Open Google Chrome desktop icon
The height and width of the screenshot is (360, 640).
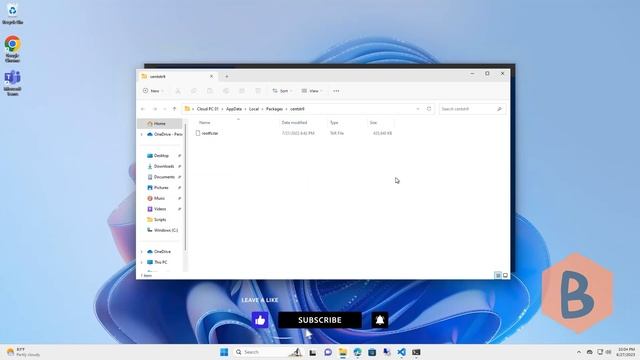point(12,49)
